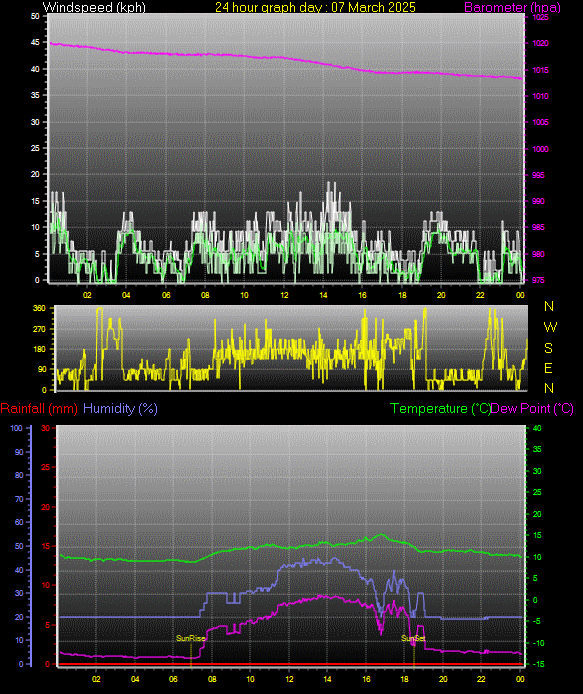Click the Temperature (°C) legend label

pyautogui.click(x=440, y=408)
